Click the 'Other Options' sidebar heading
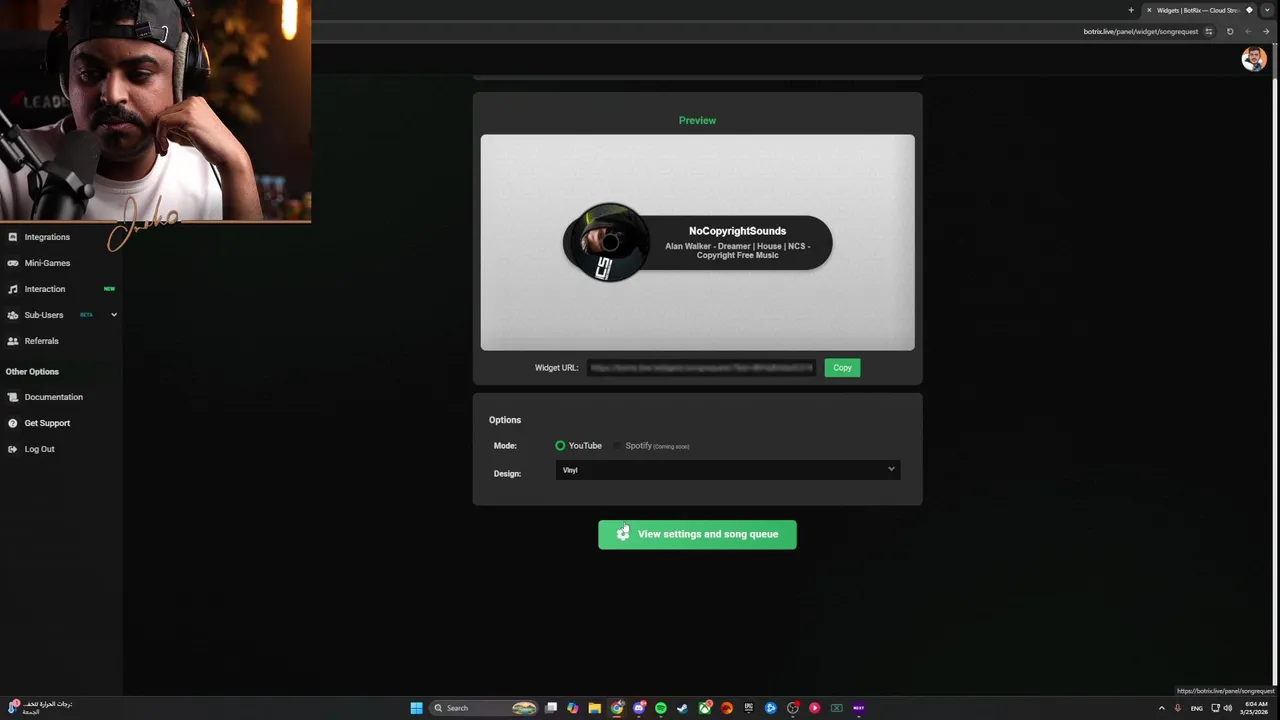This screenshot has width=1280, height=720. point(32,371)
